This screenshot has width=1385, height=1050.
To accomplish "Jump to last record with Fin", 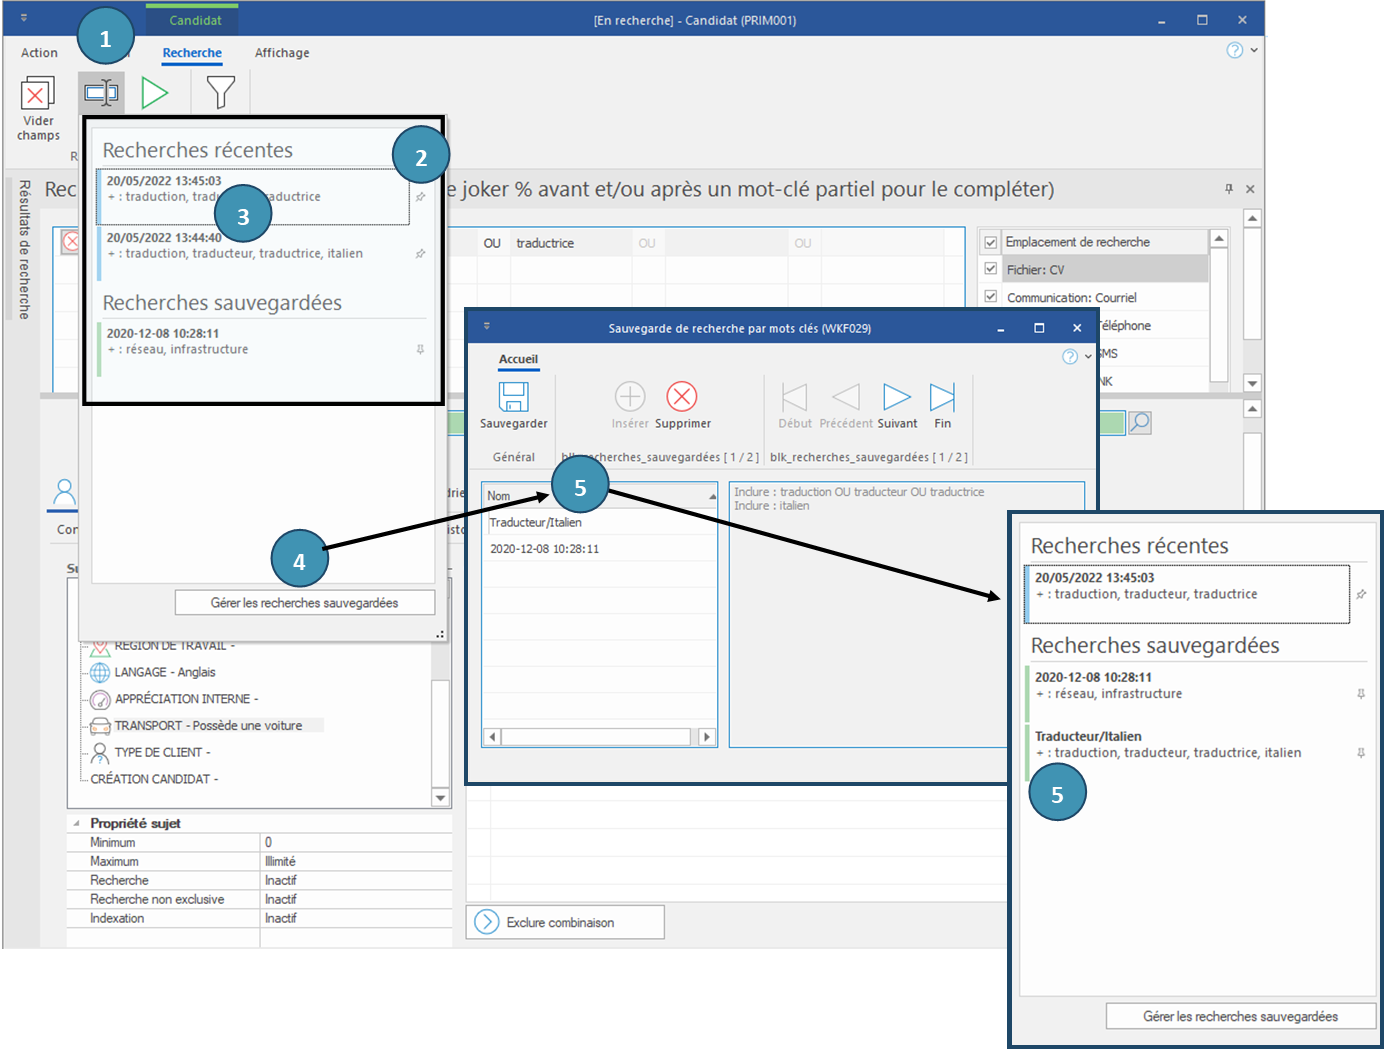I will point(942,397).
